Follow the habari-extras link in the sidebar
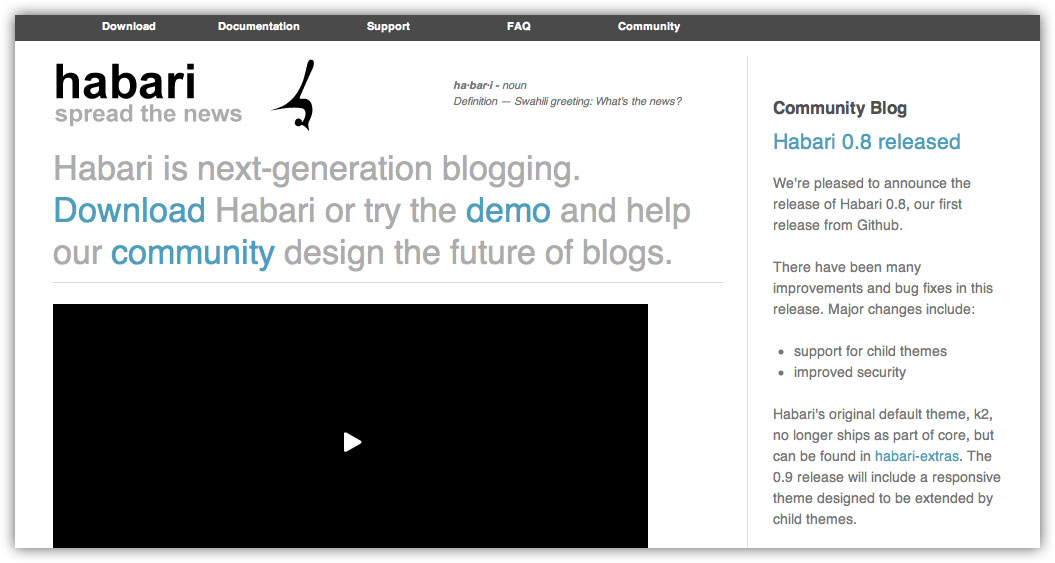Image resolution: width=1055 pixels, height=563 pixels. pos(916,456)
